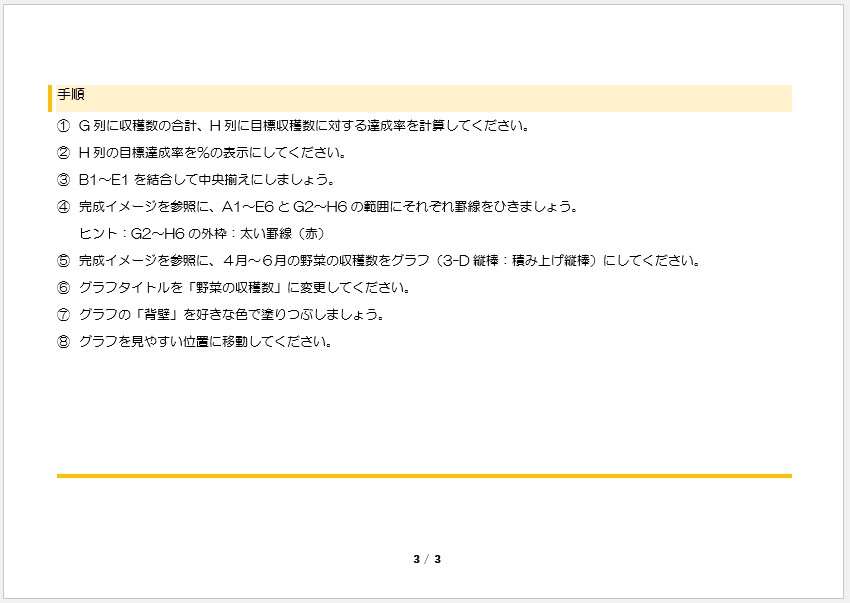Select step ⑥ グラフタイトルを「野菜の収穫数」
Image resolution: width=850 pixels, height=603 pixels.
(x=234, y=287)
